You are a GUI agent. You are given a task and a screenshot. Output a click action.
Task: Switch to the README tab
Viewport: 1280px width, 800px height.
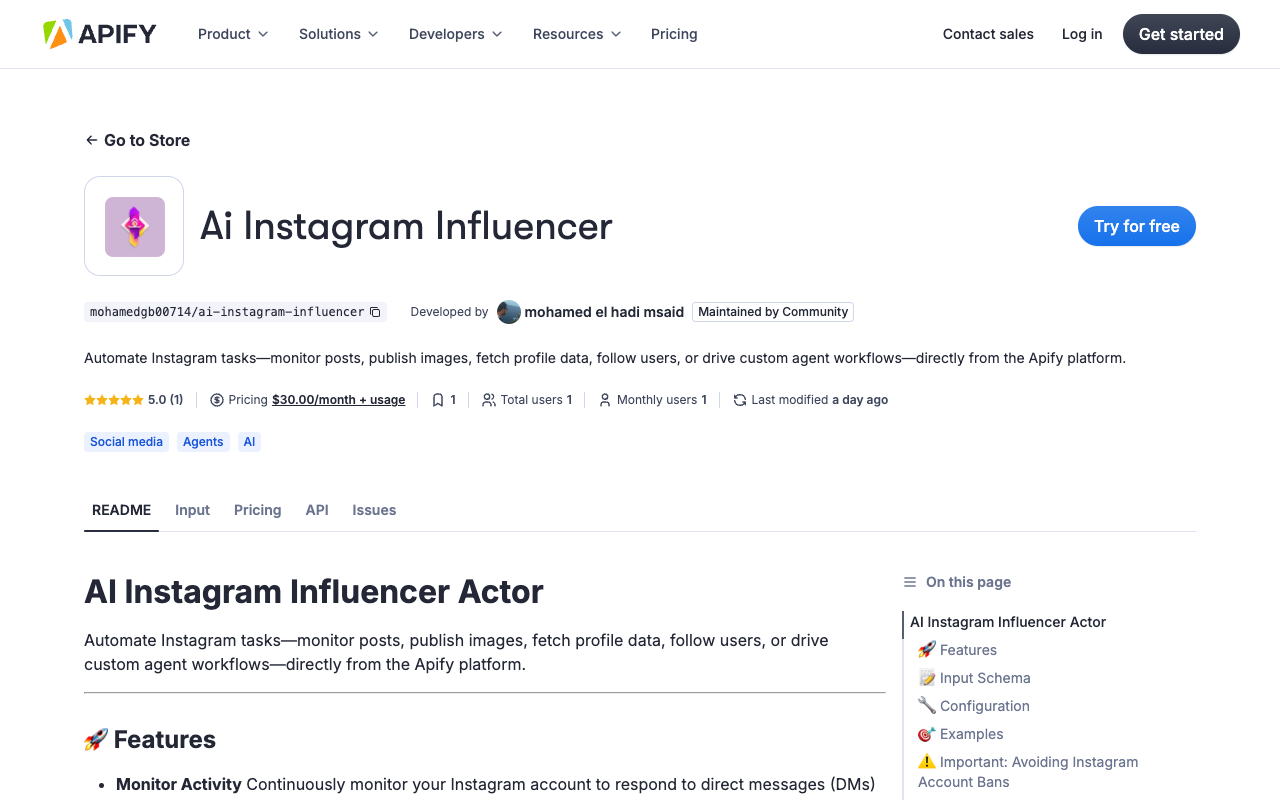tap(121, 510)
